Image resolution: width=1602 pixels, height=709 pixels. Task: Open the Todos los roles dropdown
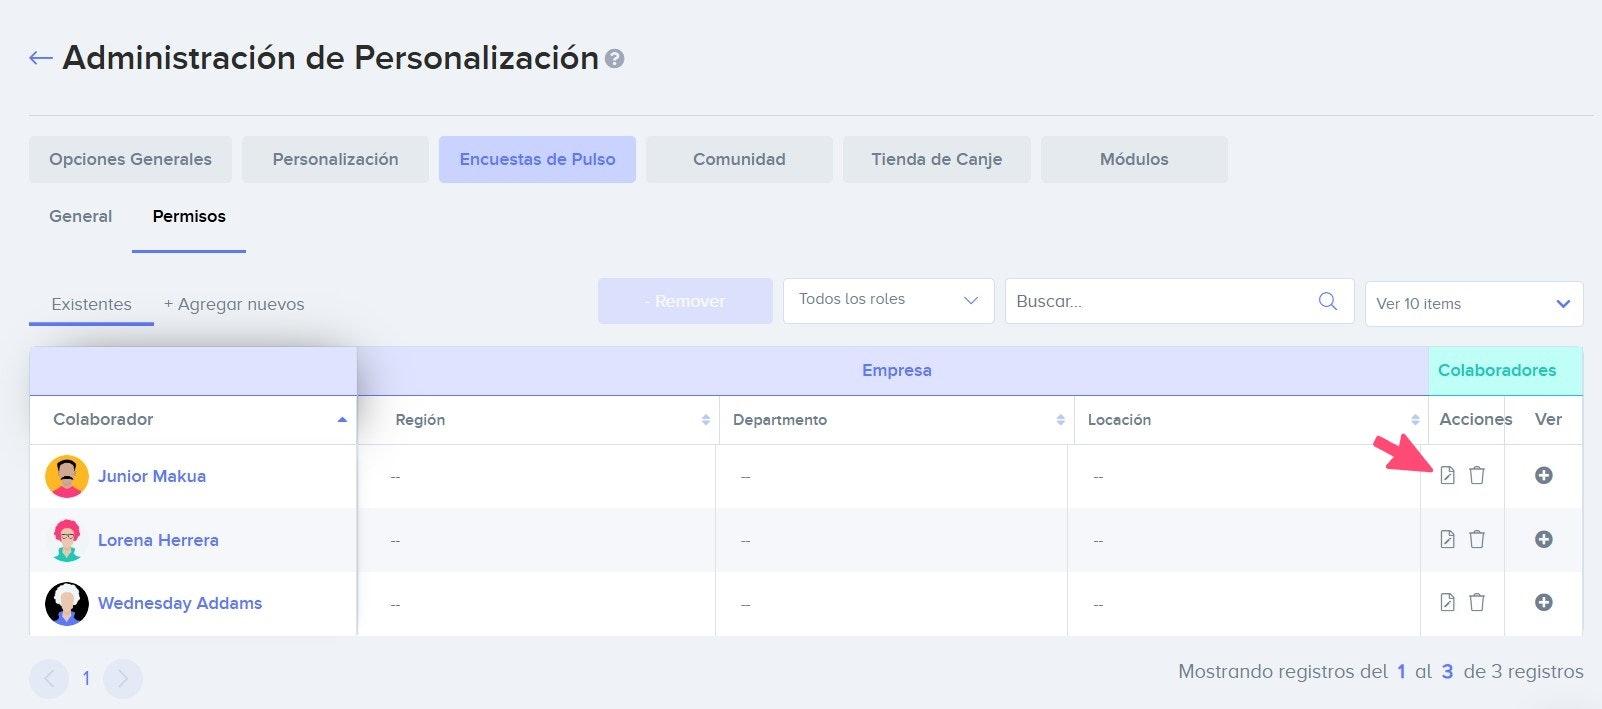(x=888, y=300)
